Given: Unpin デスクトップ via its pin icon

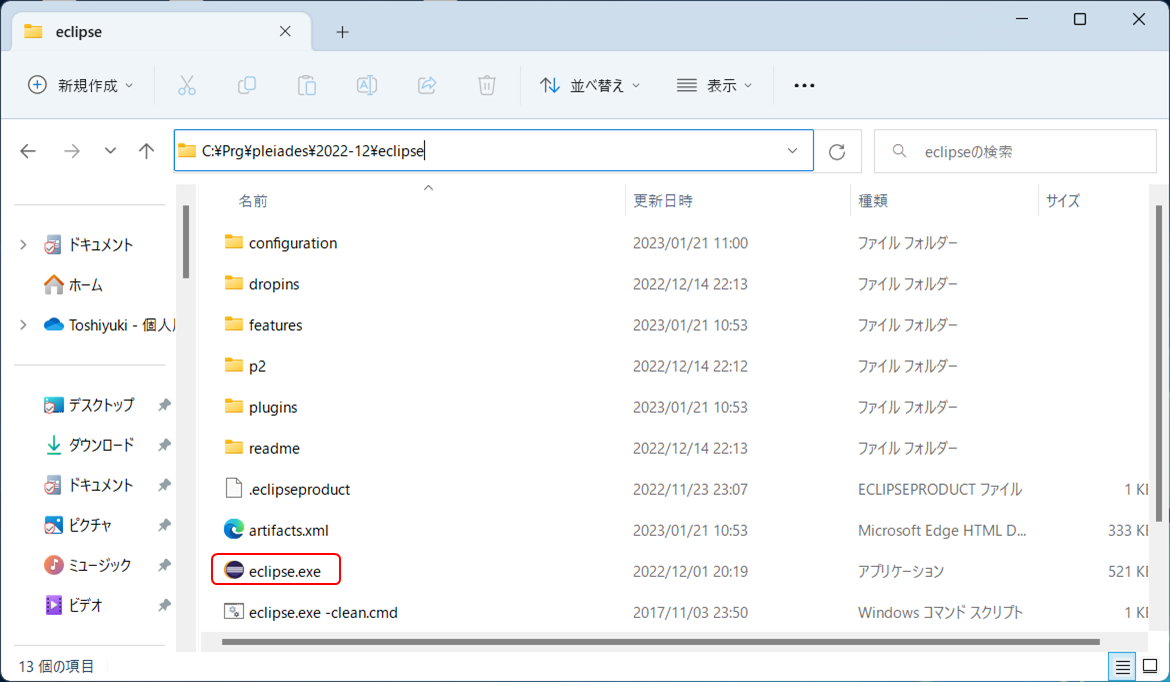Looking at the screenshot, I should [164, 405].
